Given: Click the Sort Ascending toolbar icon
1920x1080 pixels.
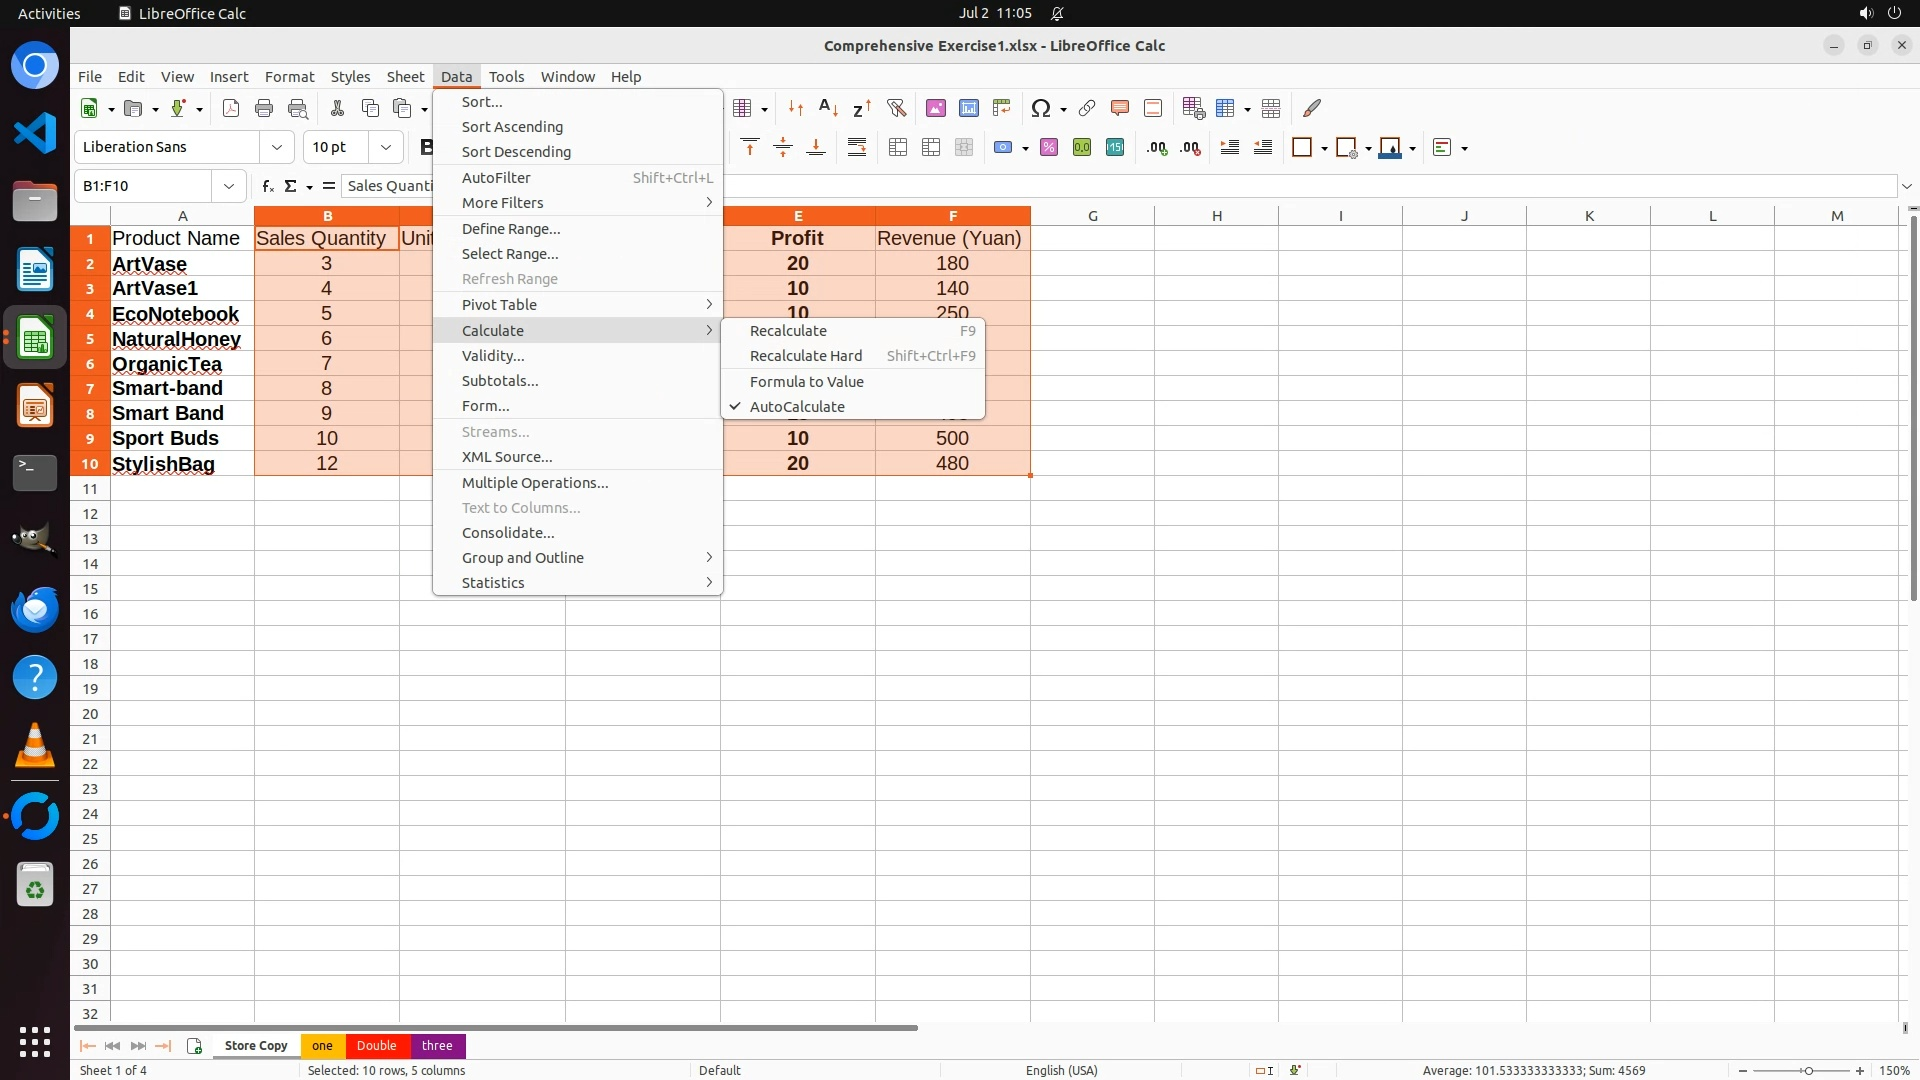Looking at the screenshot, I should click(x=828, y=108).
